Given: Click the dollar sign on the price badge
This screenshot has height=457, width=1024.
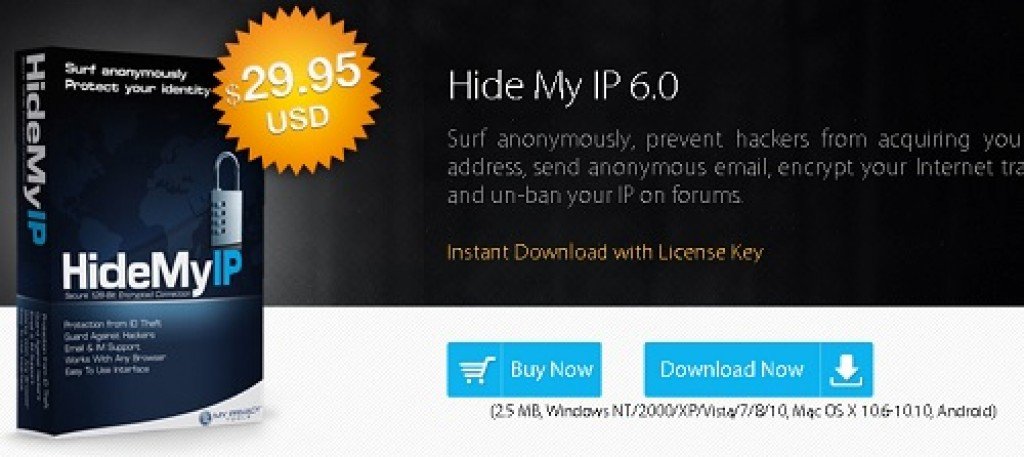Looking at the screenshot, I should pyautogui.click(x=233, y=95).
